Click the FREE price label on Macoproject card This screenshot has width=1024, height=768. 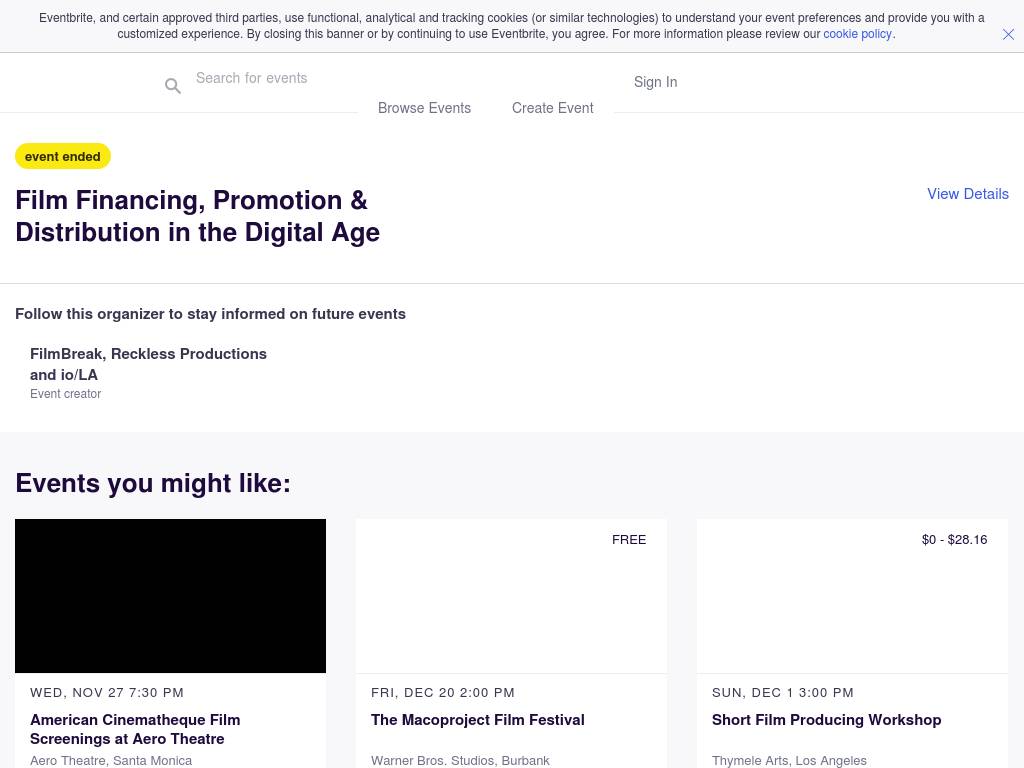click(x=629, y=539)
